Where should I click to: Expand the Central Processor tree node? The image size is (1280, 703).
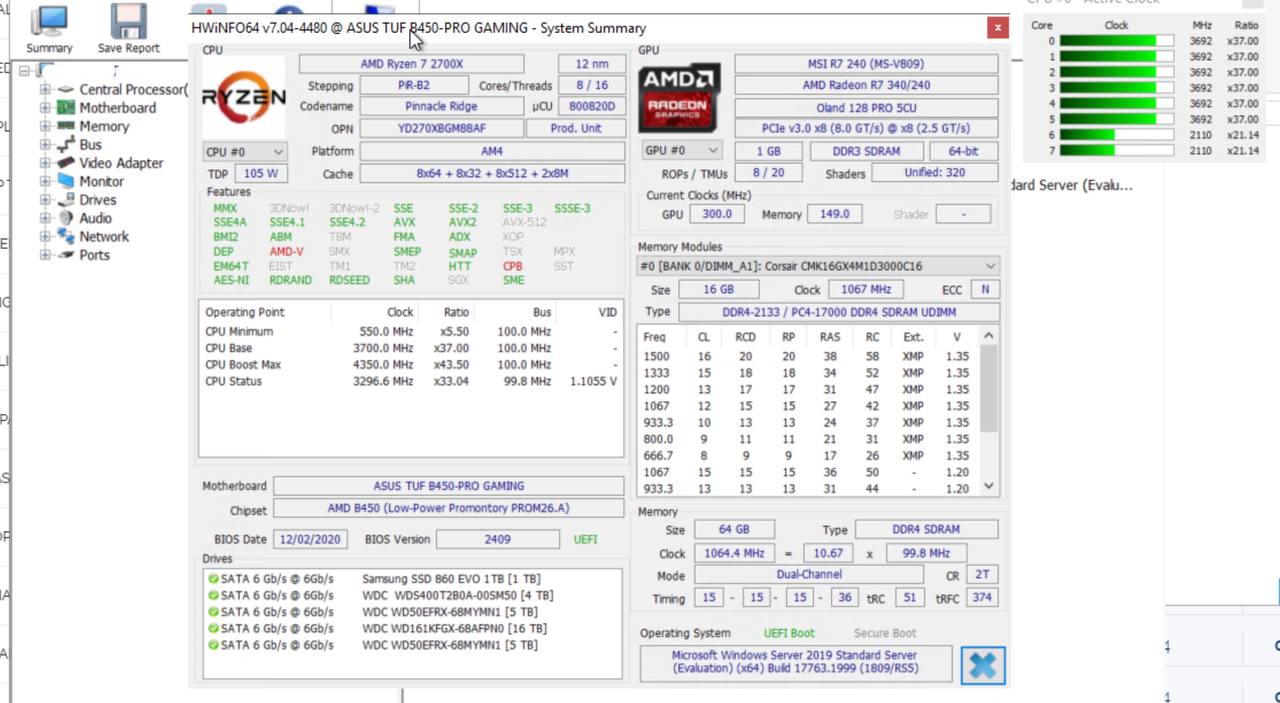pos(45,89)
